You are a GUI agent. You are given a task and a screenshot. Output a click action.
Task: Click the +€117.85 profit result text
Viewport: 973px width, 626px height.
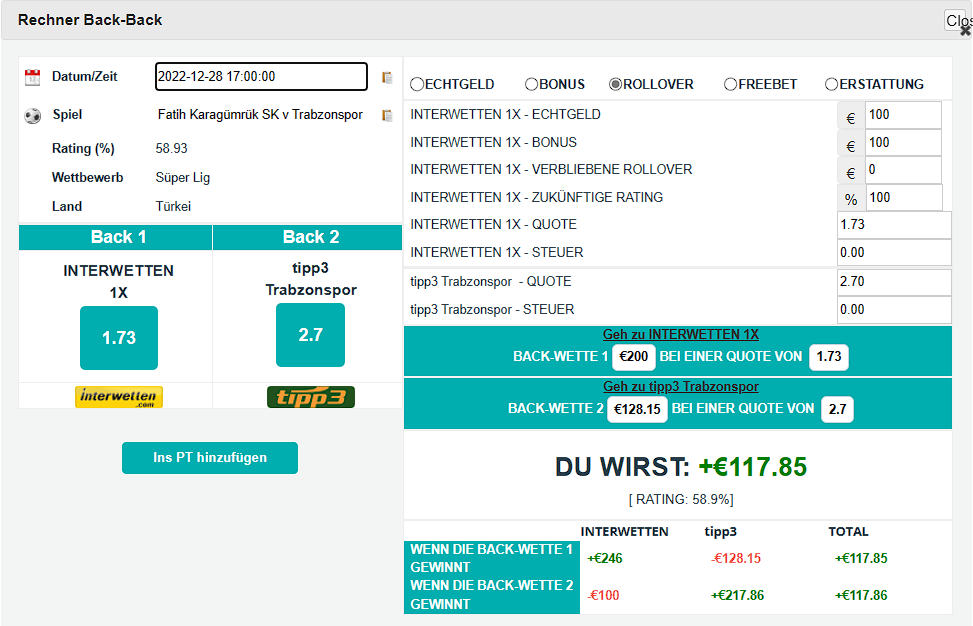point(753,467)
